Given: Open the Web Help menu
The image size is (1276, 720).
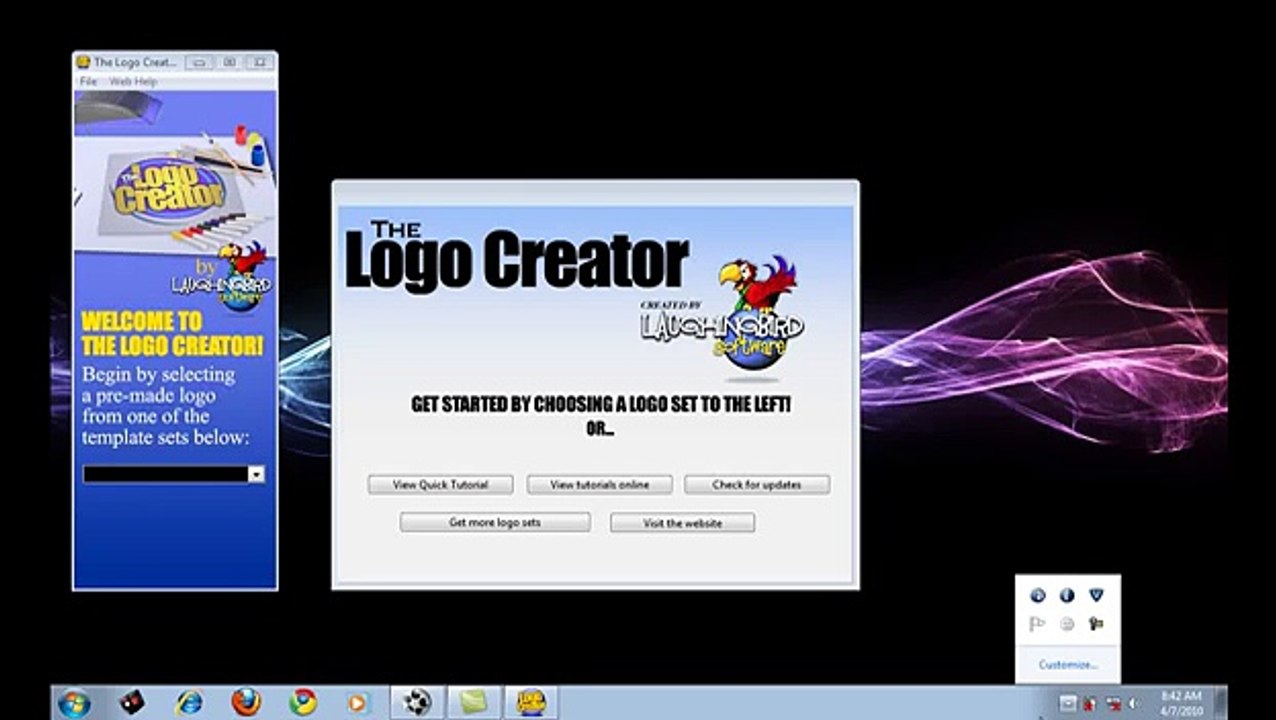Looking at the screenshot, I should pyautogui.click(x=133, y=81).
